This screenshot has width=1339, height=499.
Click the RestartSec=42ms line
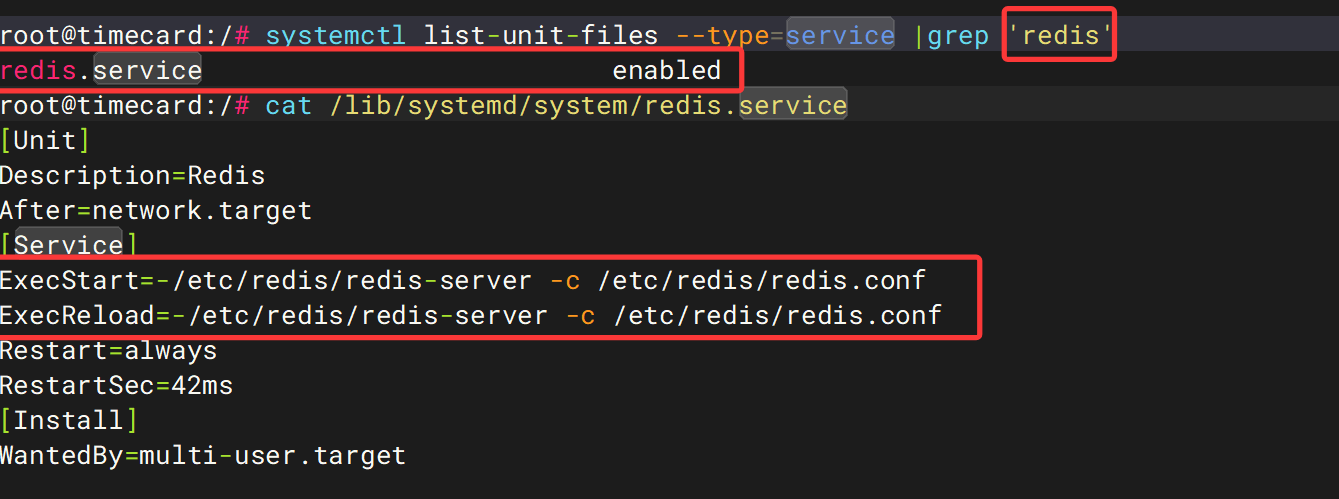[x=116, y=386]
